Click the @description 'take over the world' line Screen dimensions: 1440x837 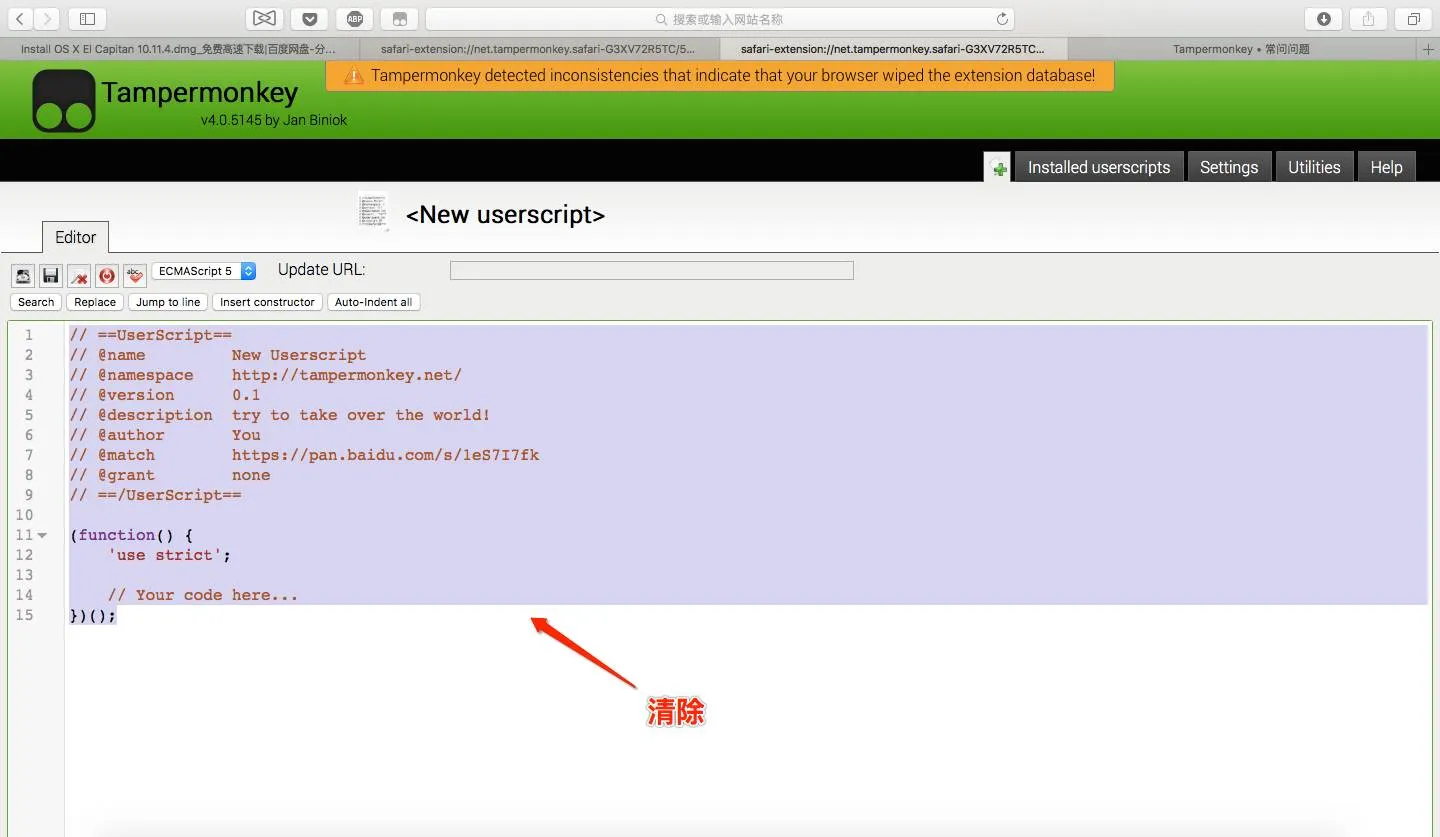pos(280,415)
